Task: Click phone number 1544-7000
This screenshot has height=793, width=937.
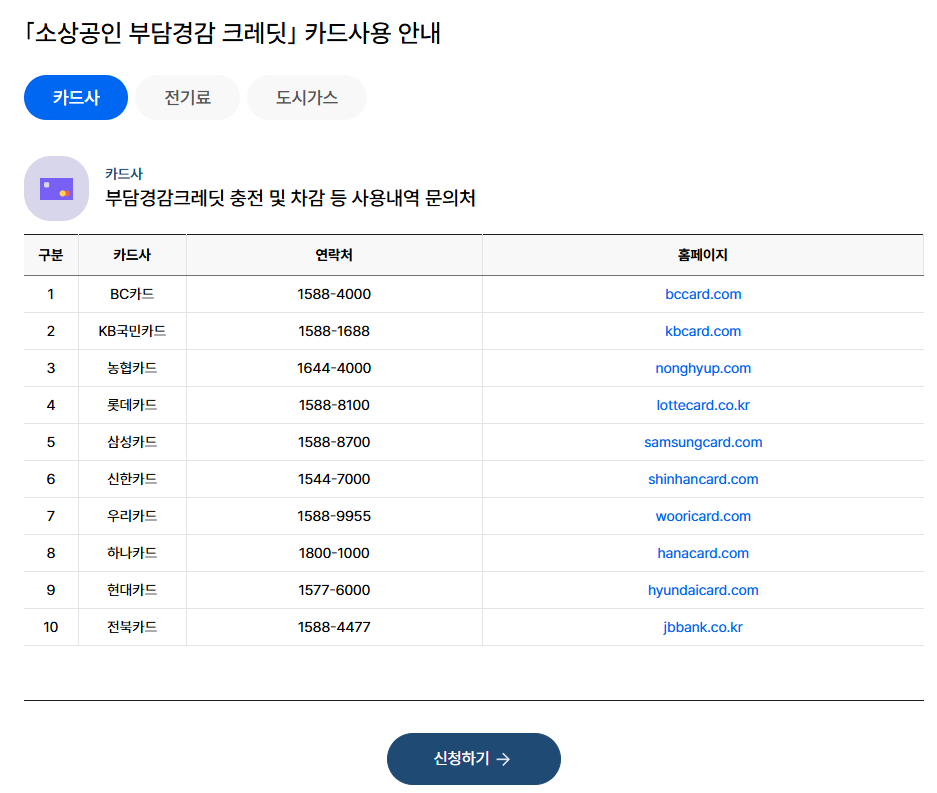Action: click(x=334, y=479)
